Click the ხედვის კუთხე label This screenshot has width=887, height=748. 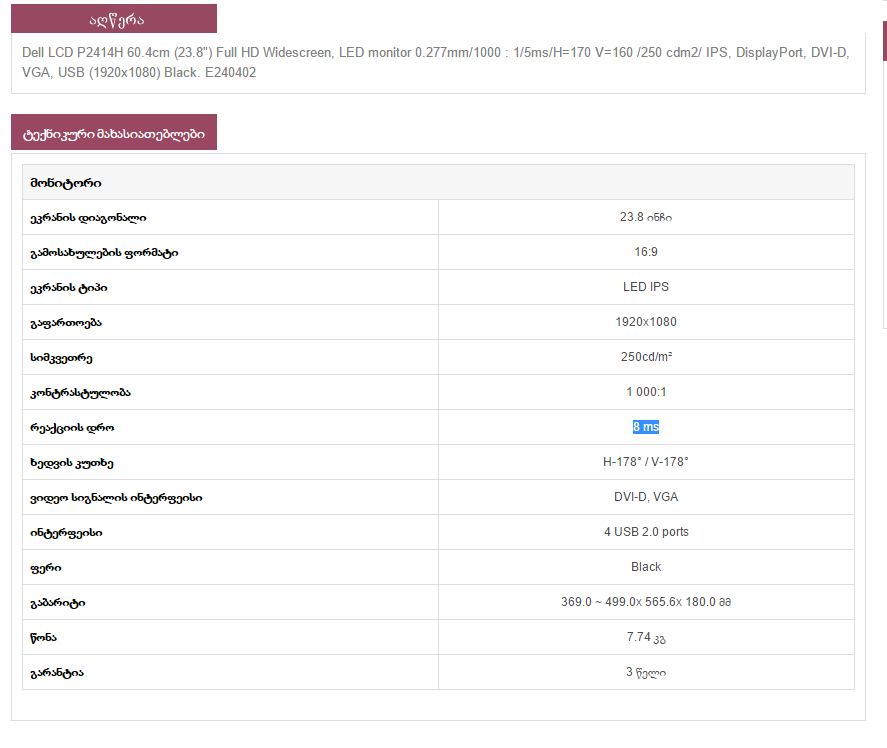pos(72,463)
